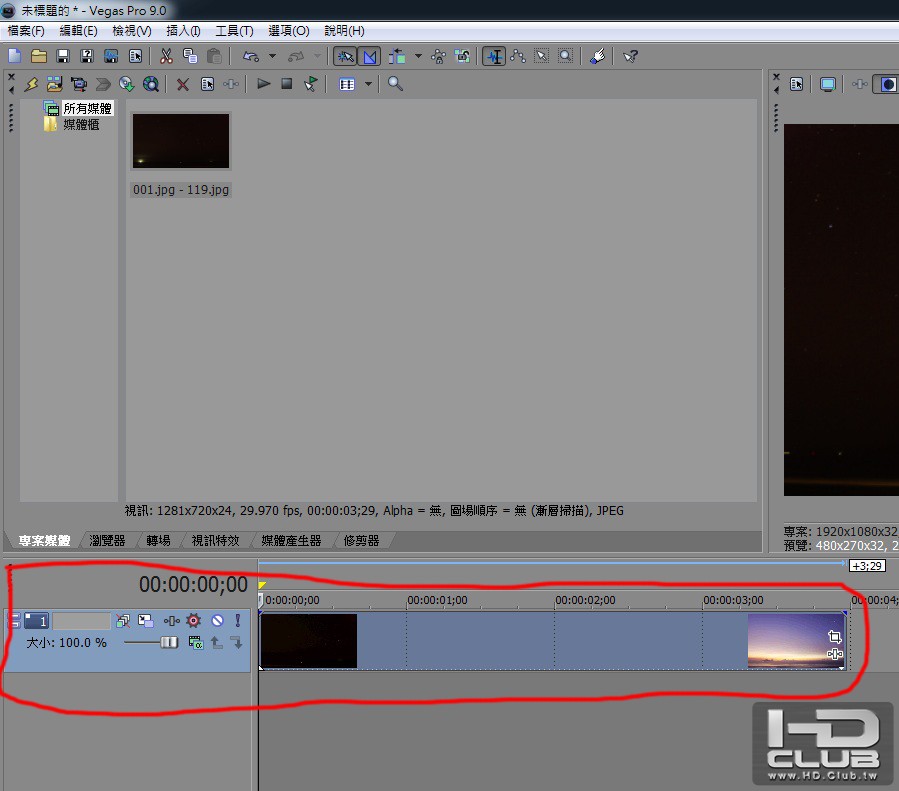Switch to the 轉場 tab
Viewport: 899px width, 791px height.
pos(158,541)
